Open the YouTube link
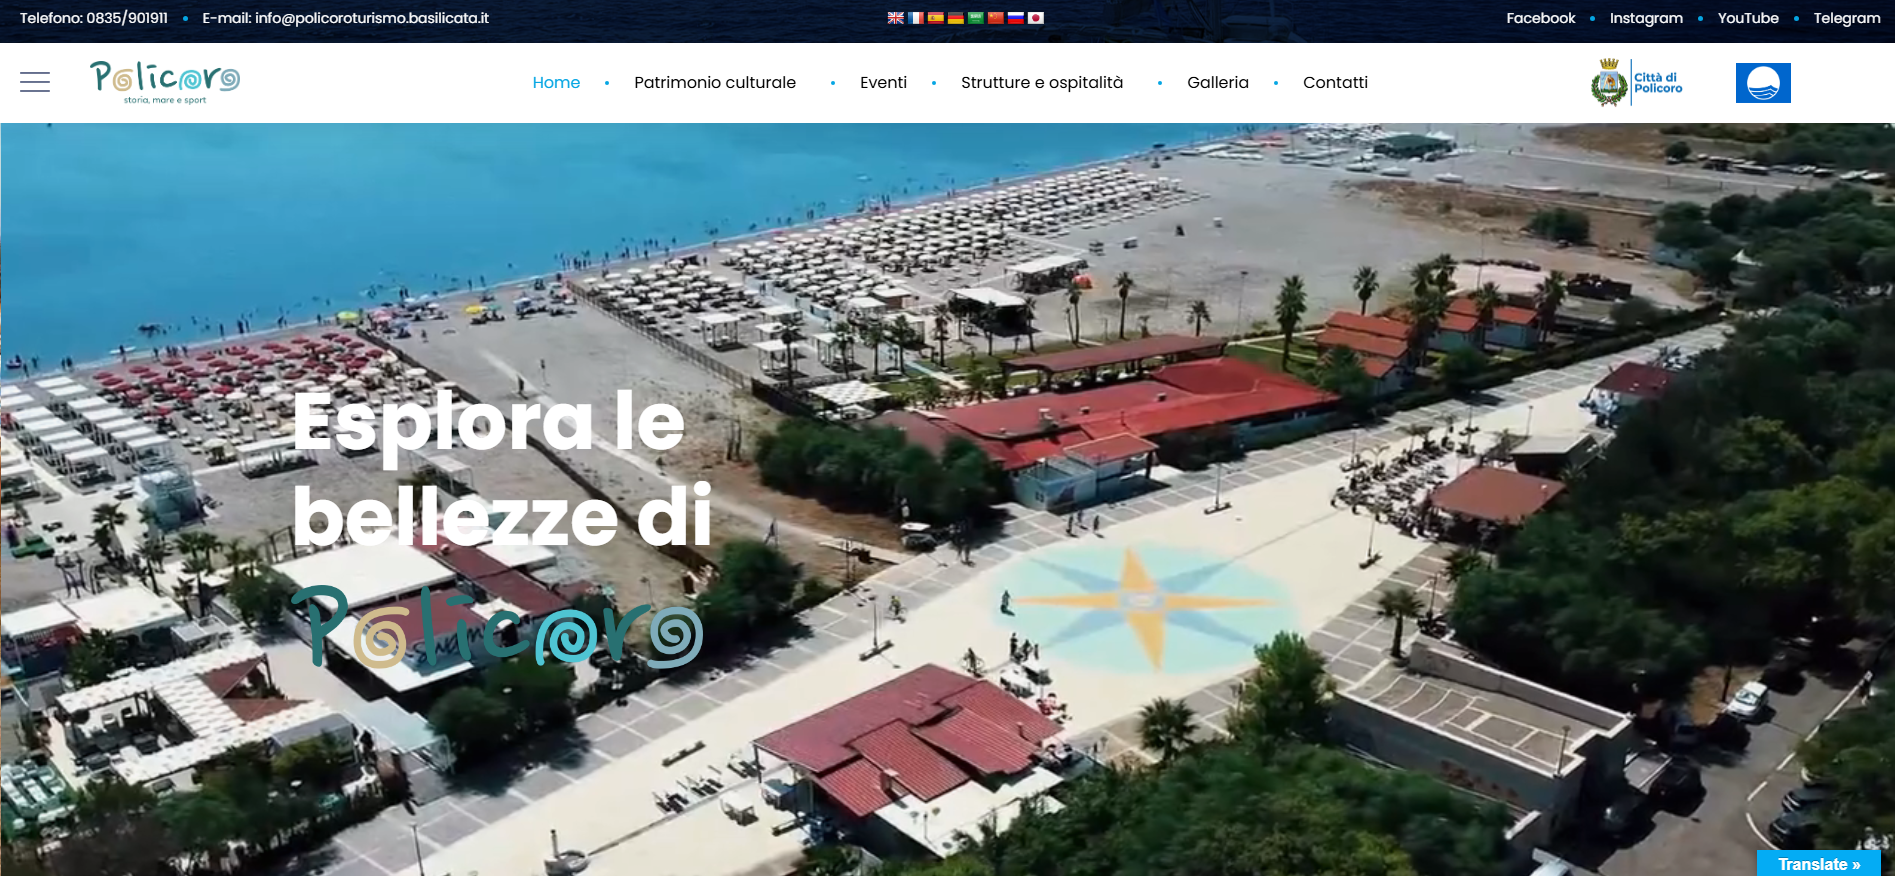 [1748, 18]
